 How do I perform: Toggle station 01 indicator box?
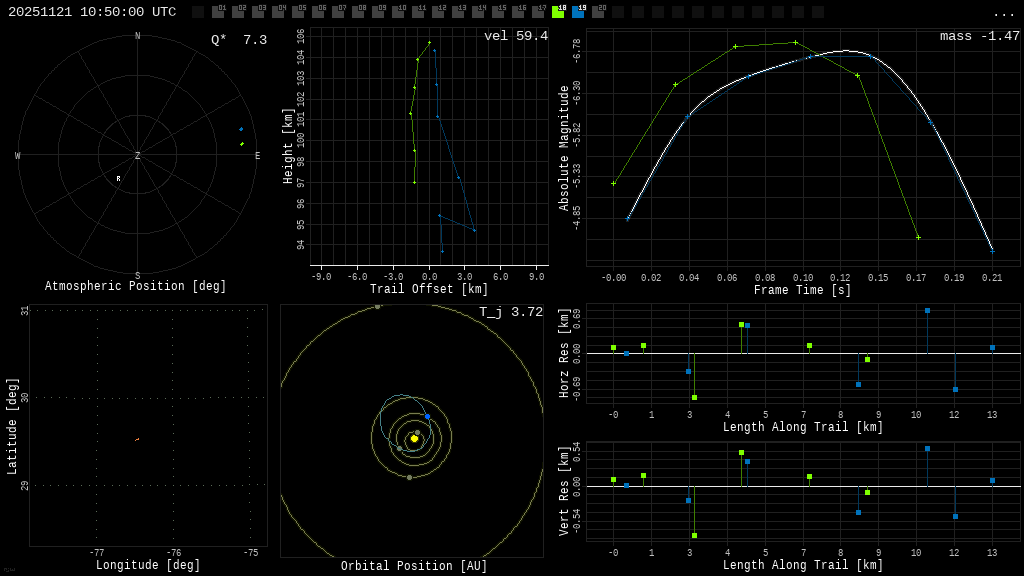pyautogui.click(x=218, y=12)
